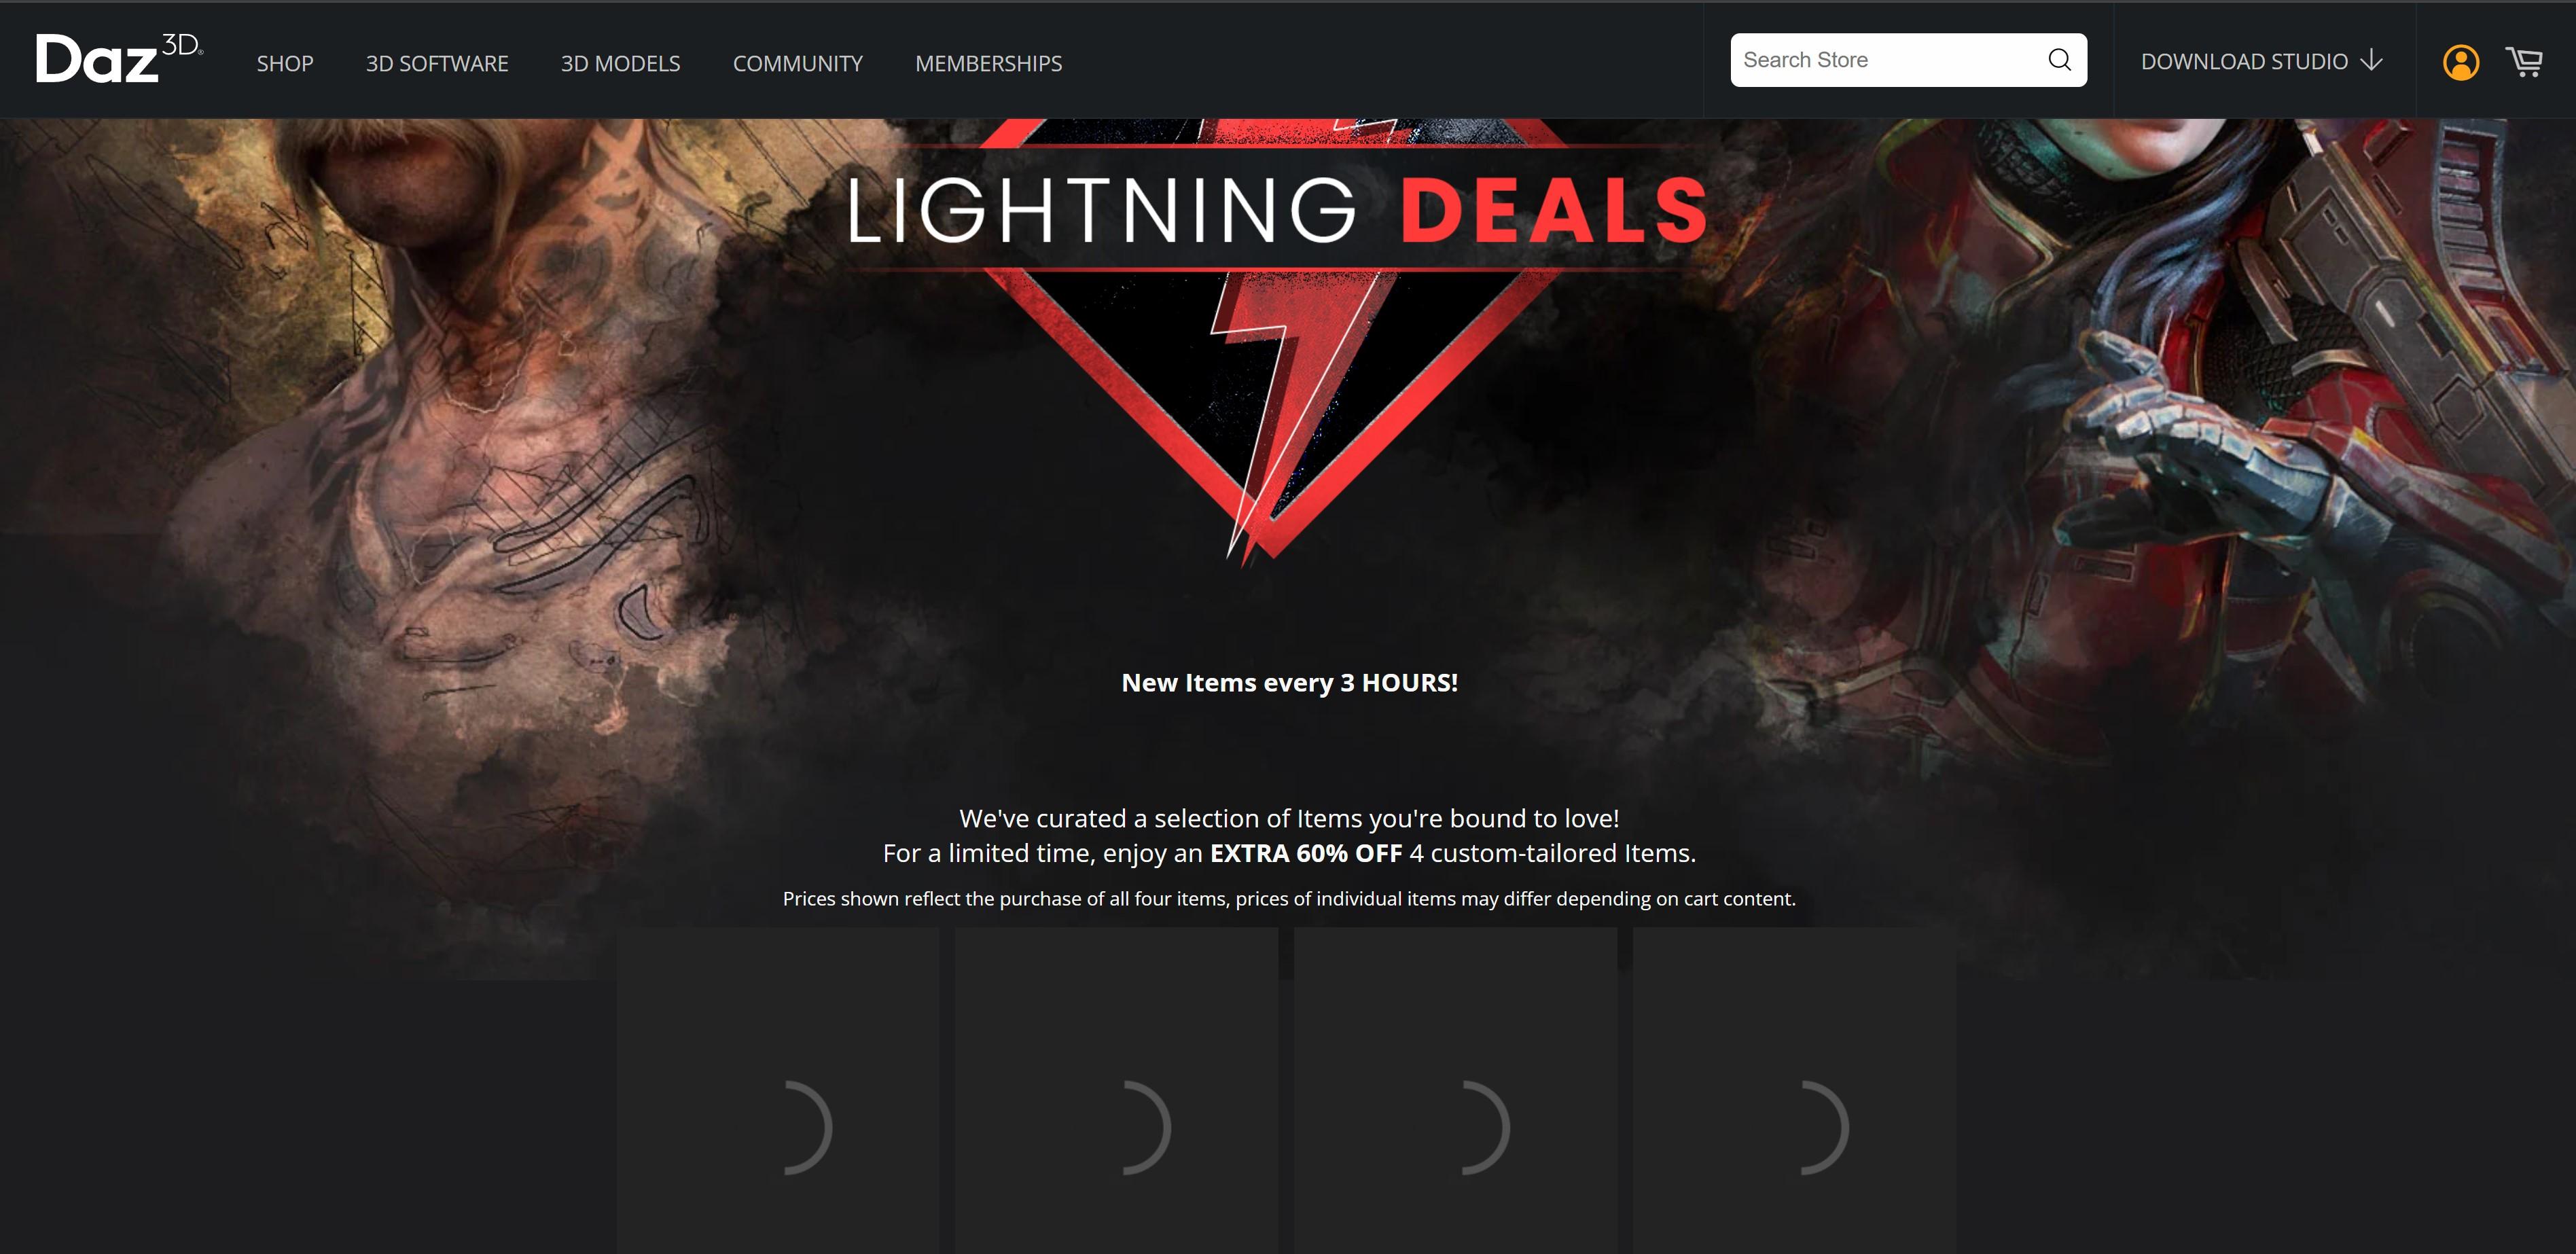Open the 3D SOFTWARE menu
Screen dimensions: 2576x1254
pyautogui.click(x=437, y=63)
